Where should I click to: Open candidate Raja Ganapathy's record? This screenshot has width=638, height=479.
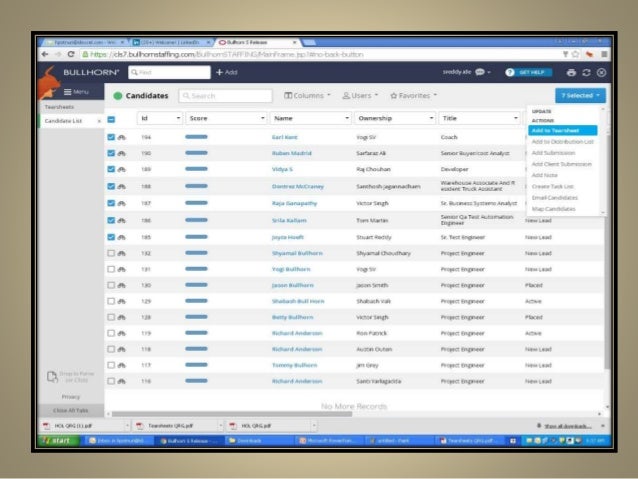coord(294,203)
